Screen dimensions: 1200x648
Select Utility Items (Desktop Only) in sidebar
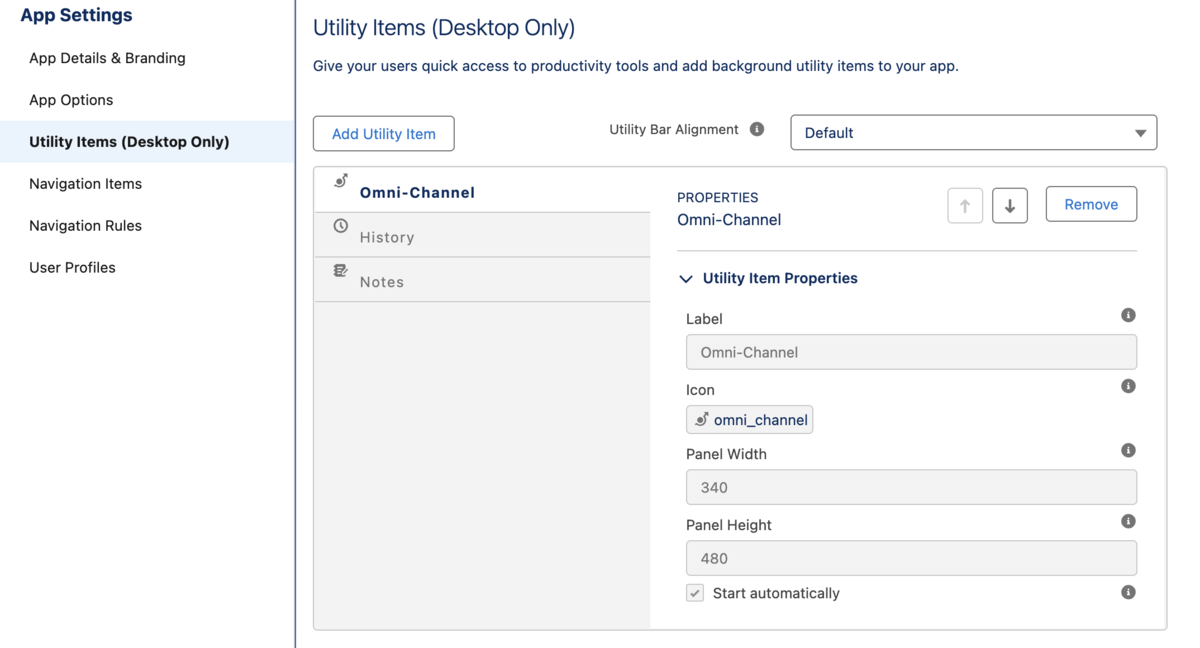147,142
